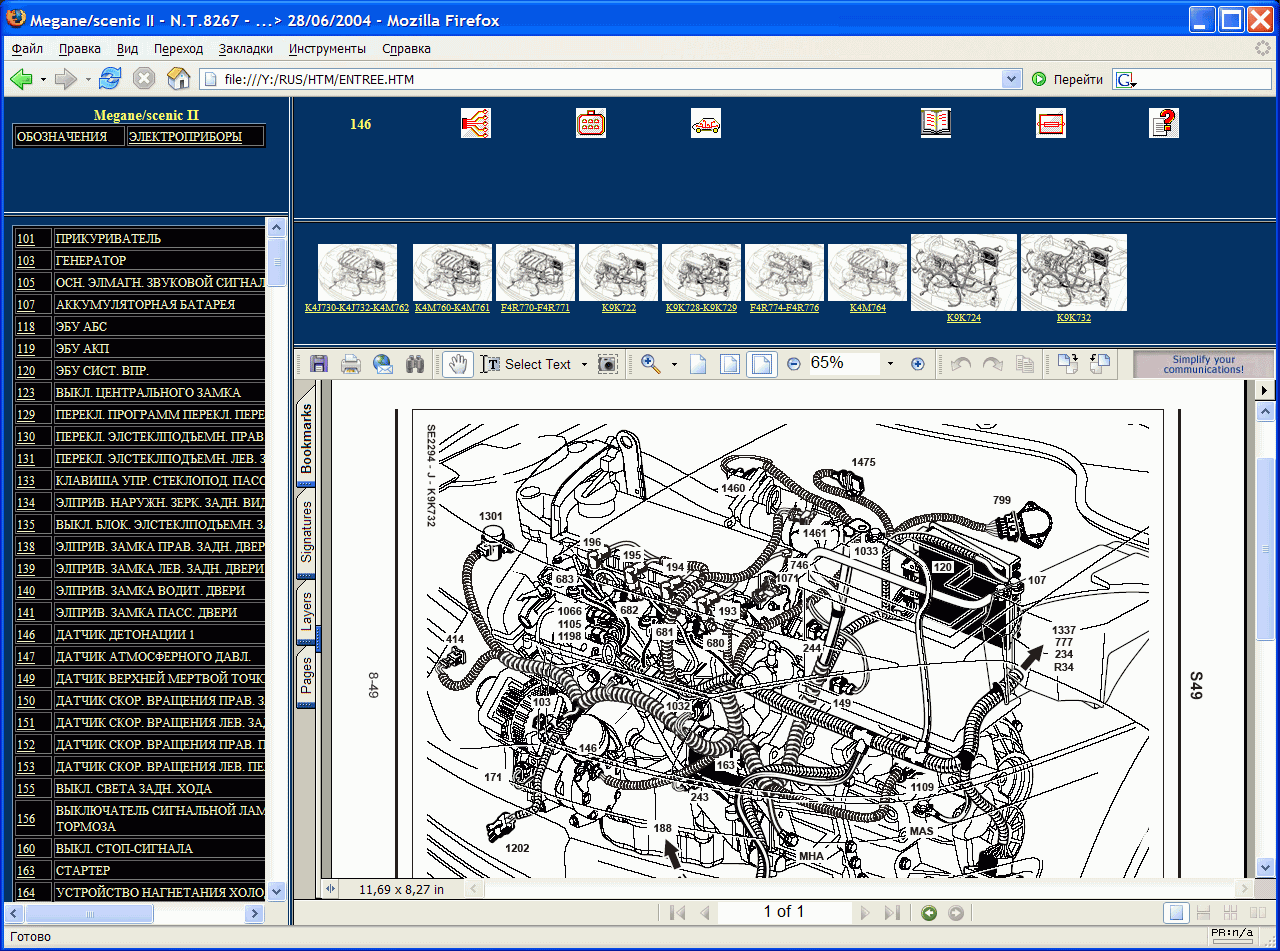
Task: Switch to the Bookmarks side tab
Action: (307, 439)
